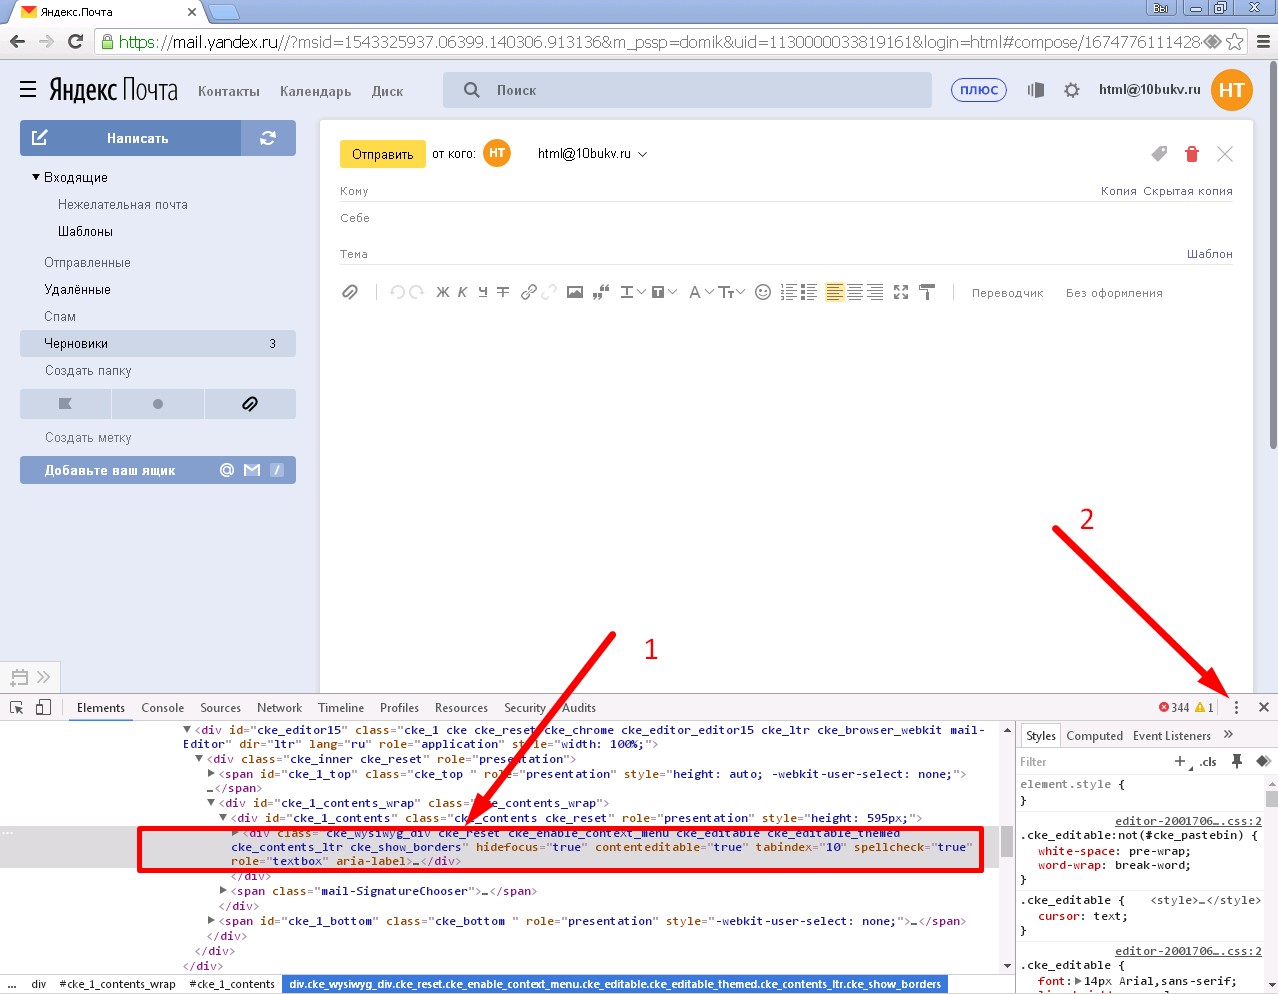Click the insert image icon

click(575, 292)
